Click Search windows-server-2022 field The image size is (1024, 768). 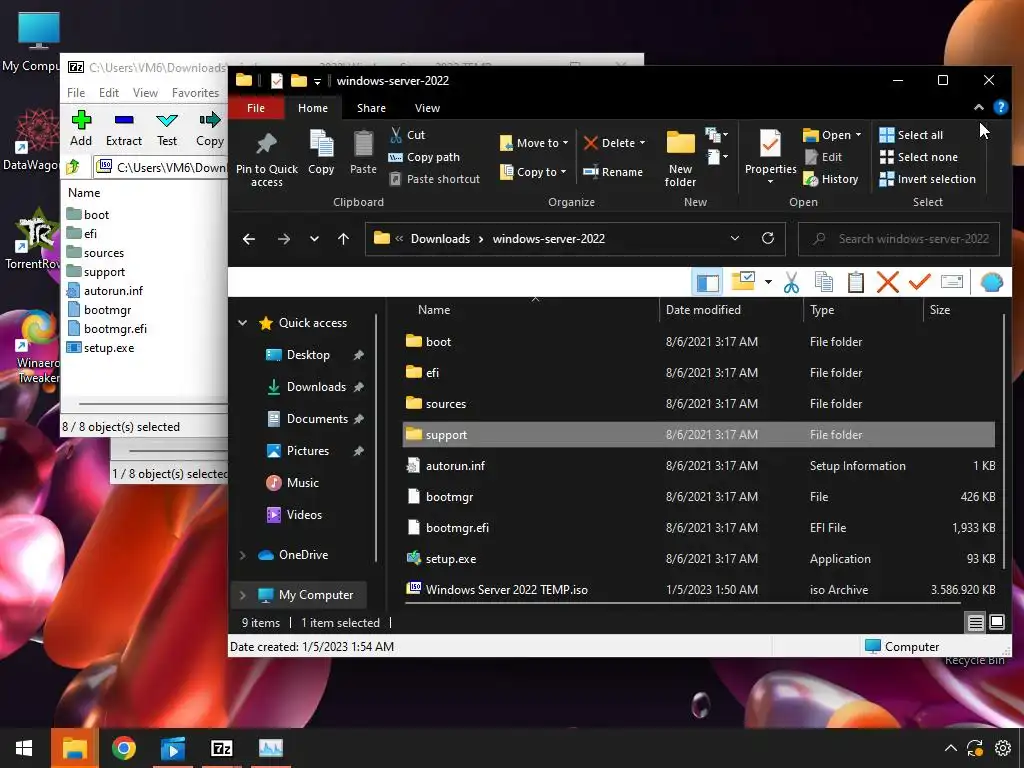click(x=899, y=239)
